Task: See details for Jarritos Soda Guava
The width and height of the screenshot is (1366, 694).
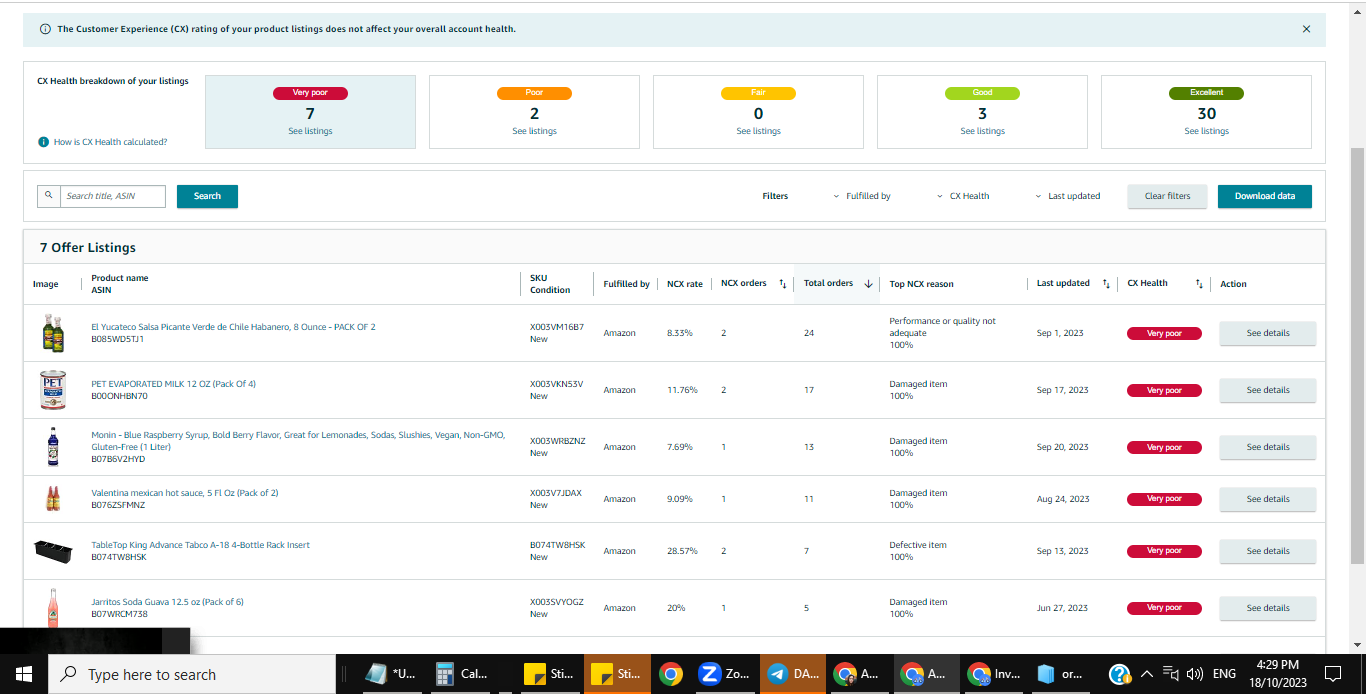Action: pyautogui.click(x=1267, y=608)
